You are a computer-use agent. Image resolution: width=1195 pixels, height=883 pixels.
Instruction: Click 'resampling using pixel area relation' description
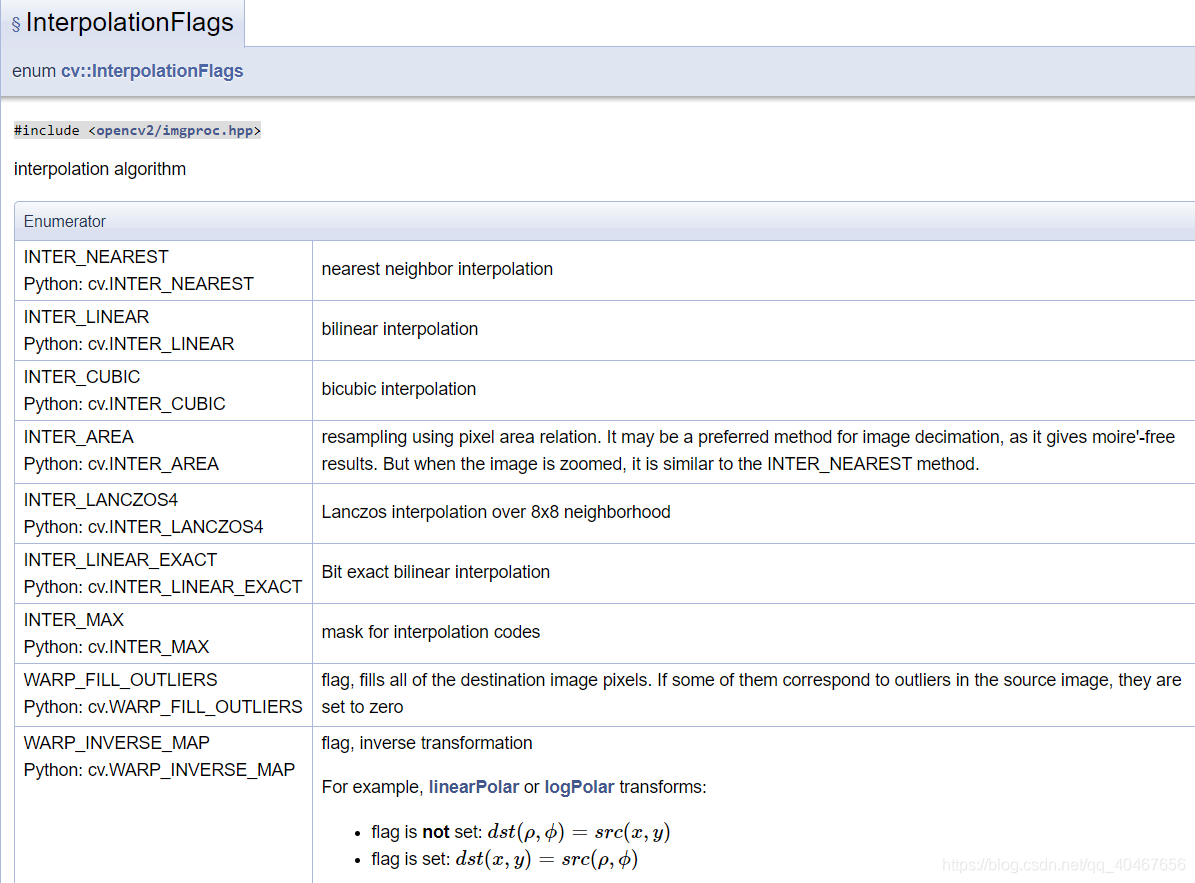748,451
